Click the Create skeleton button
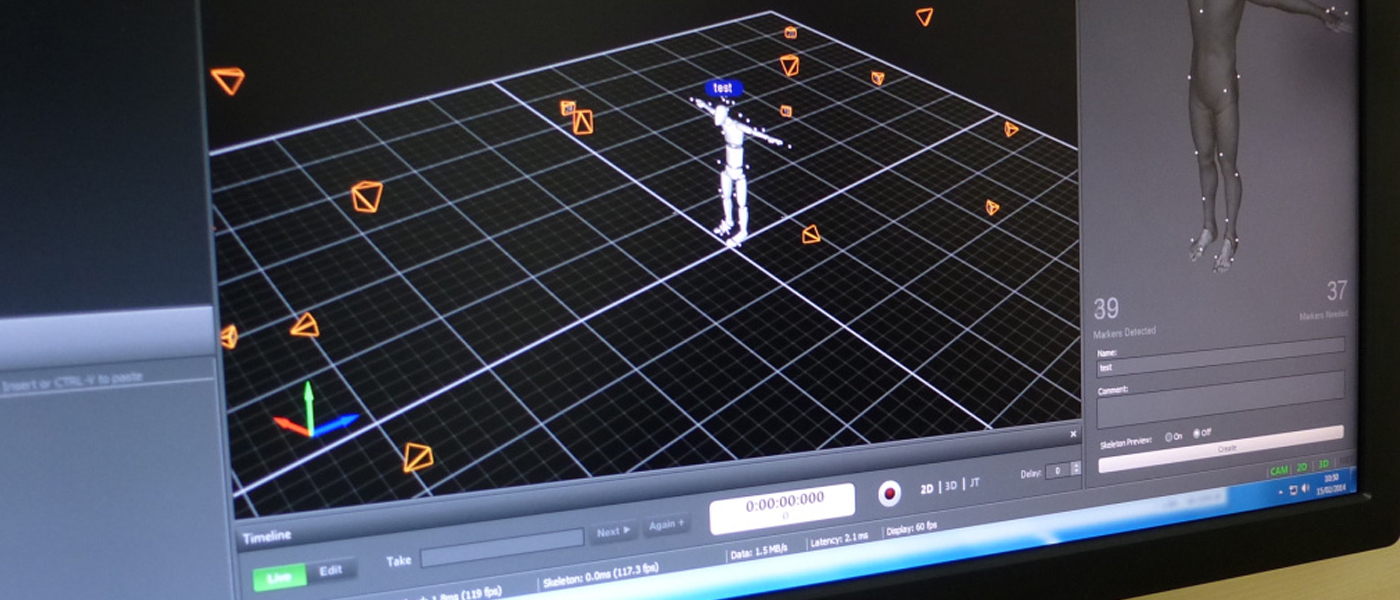 point(1225,449)
